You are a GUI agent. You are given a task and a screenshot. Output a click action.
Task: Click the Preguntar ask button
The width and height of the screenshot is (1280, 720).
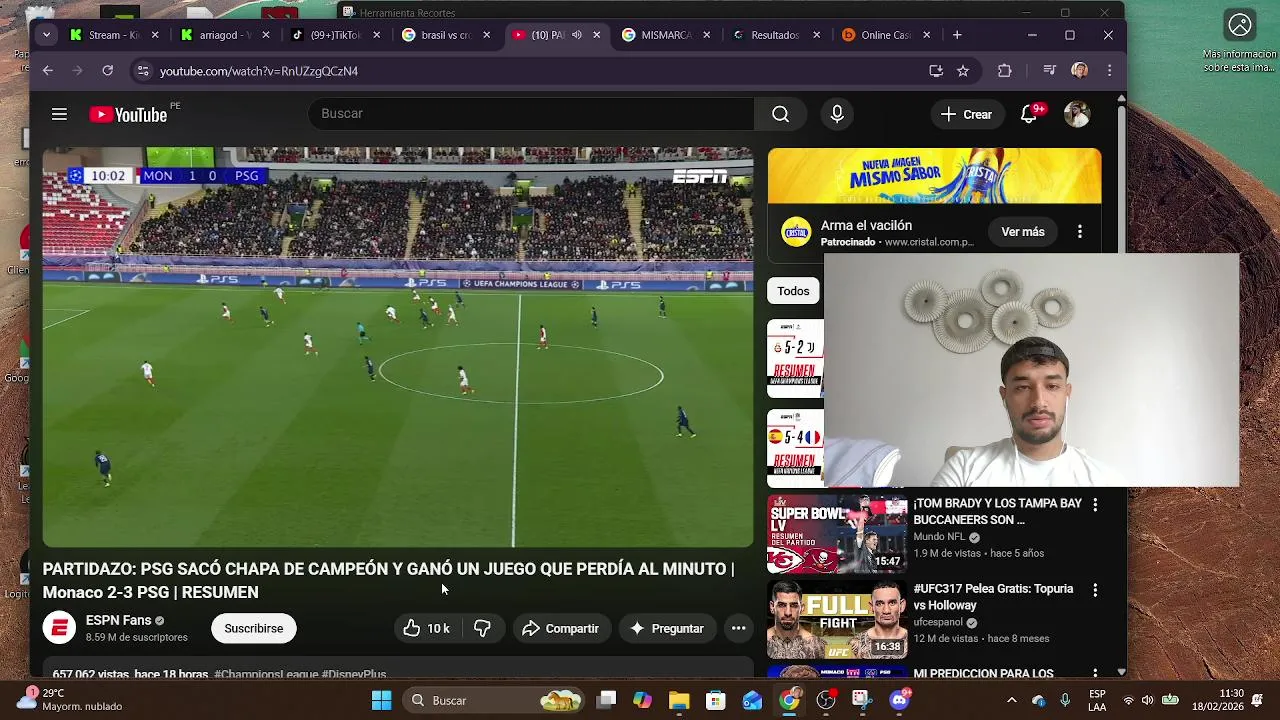(667, 628)
